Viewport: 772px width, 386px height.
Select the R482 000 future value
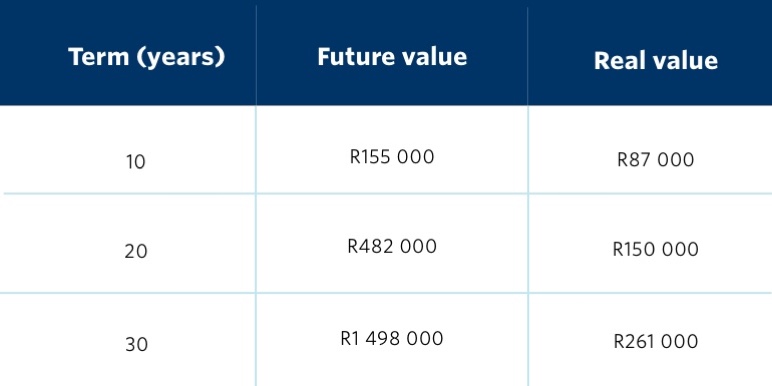coord(392,246)
